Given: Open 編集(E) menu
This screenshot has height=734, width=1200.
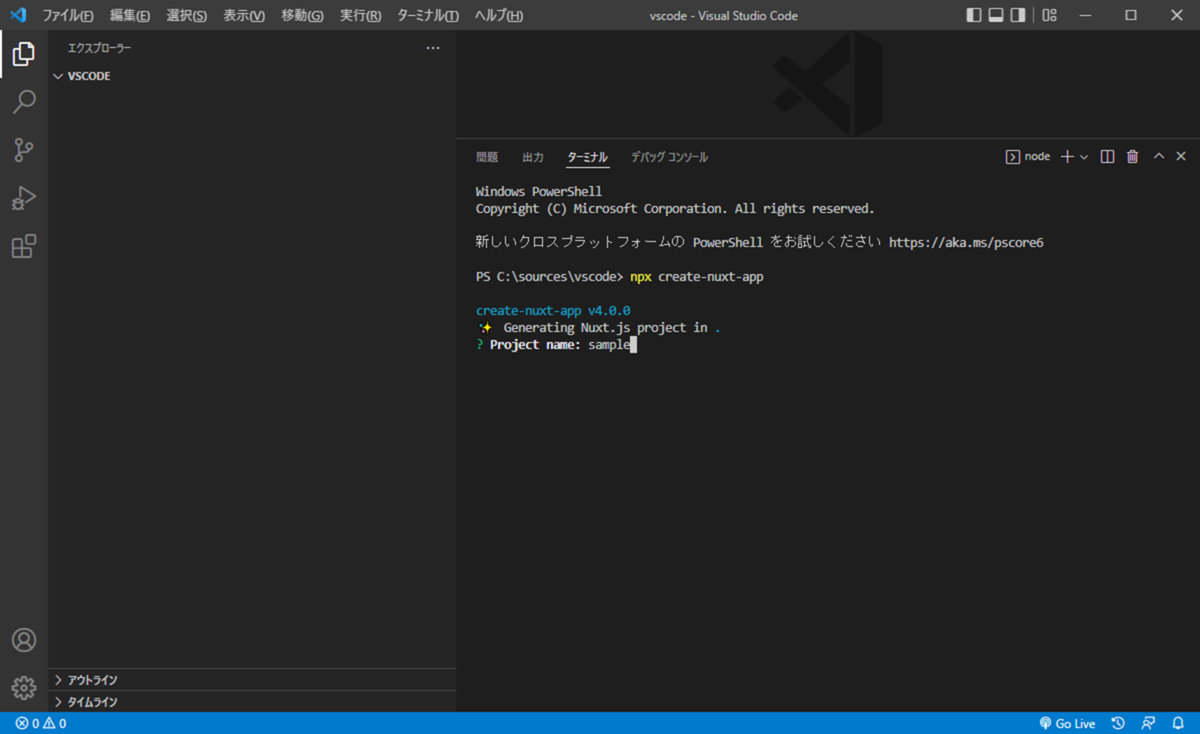Looking at the screenshot, I should pos(130,16).
